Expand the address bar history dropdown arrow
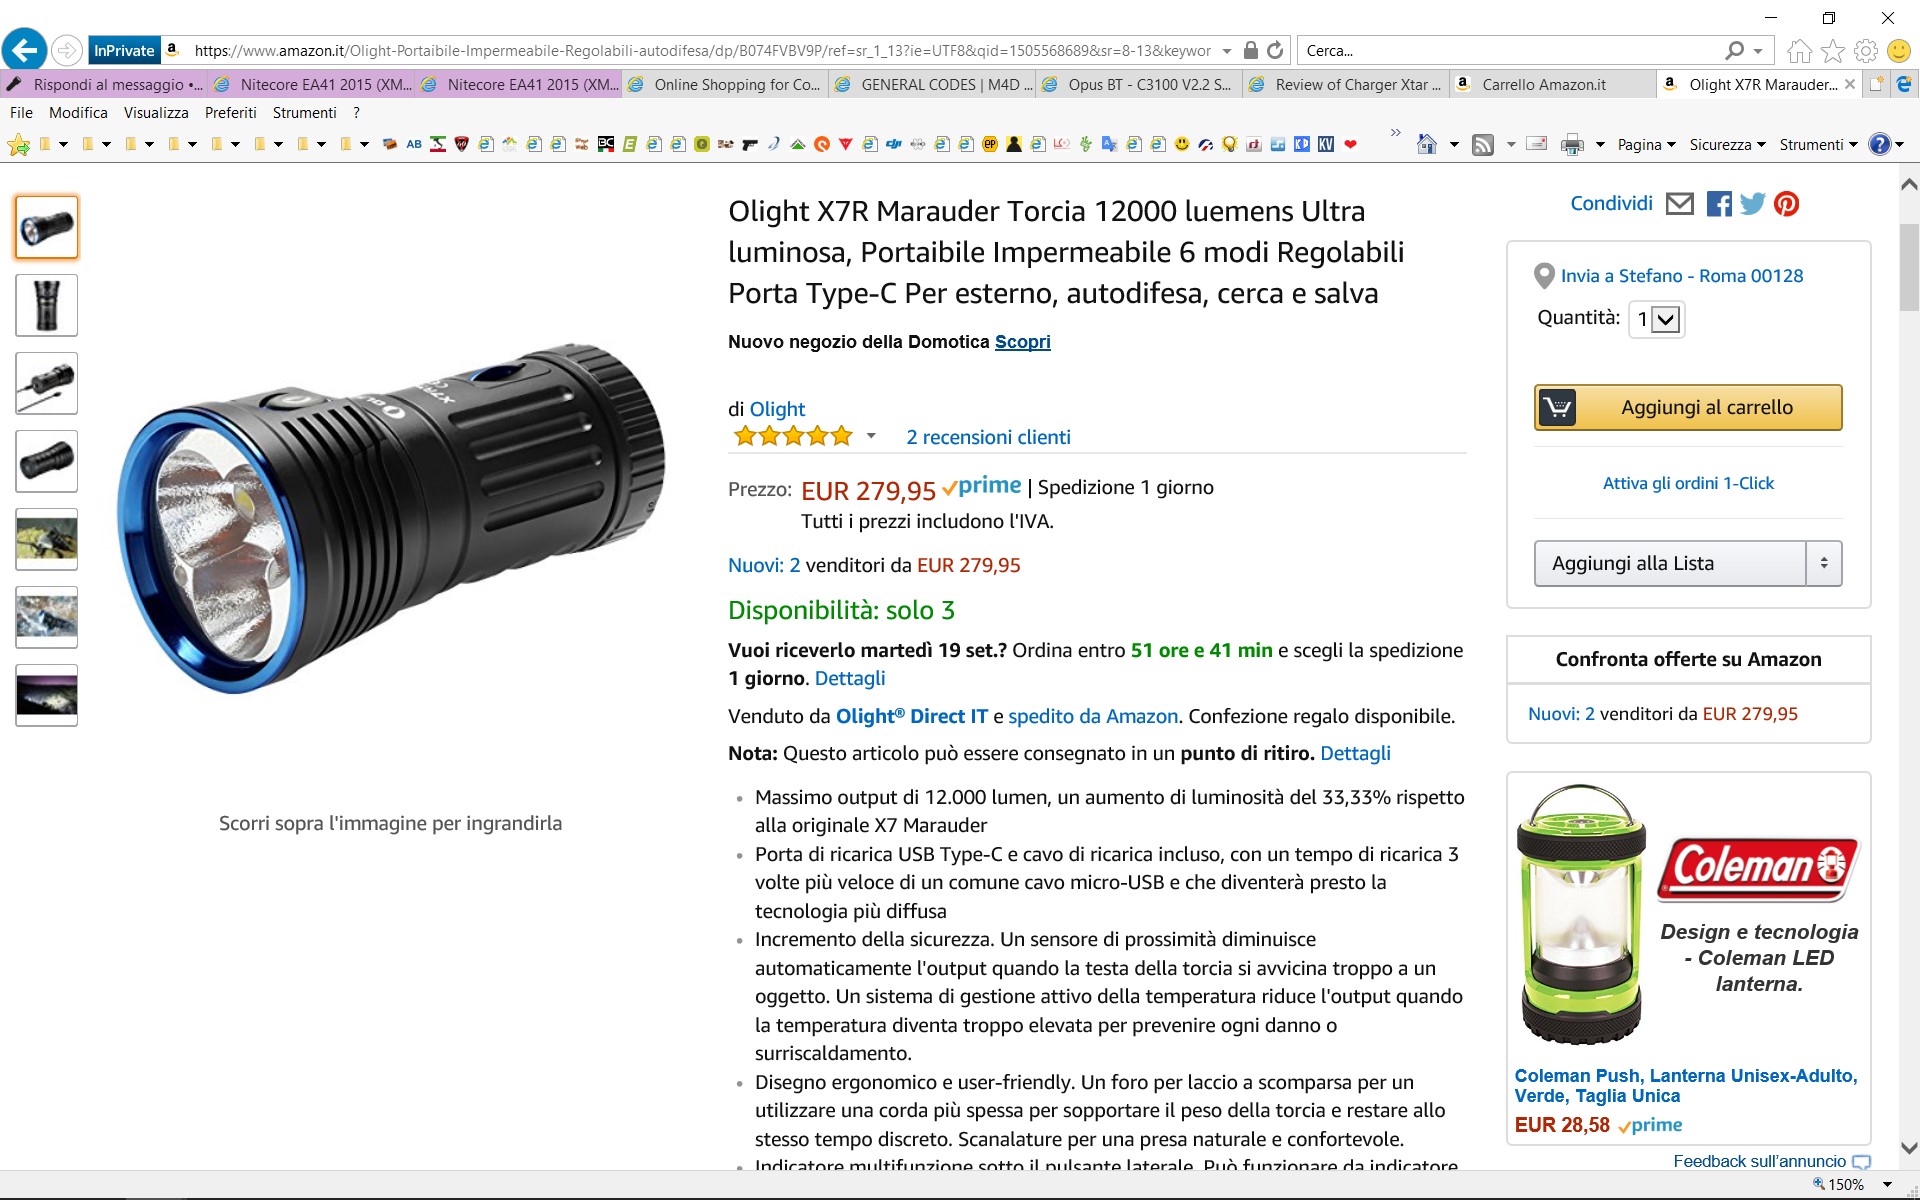The height and width of the screenshot is (1200, 1920). [1227, 50]
